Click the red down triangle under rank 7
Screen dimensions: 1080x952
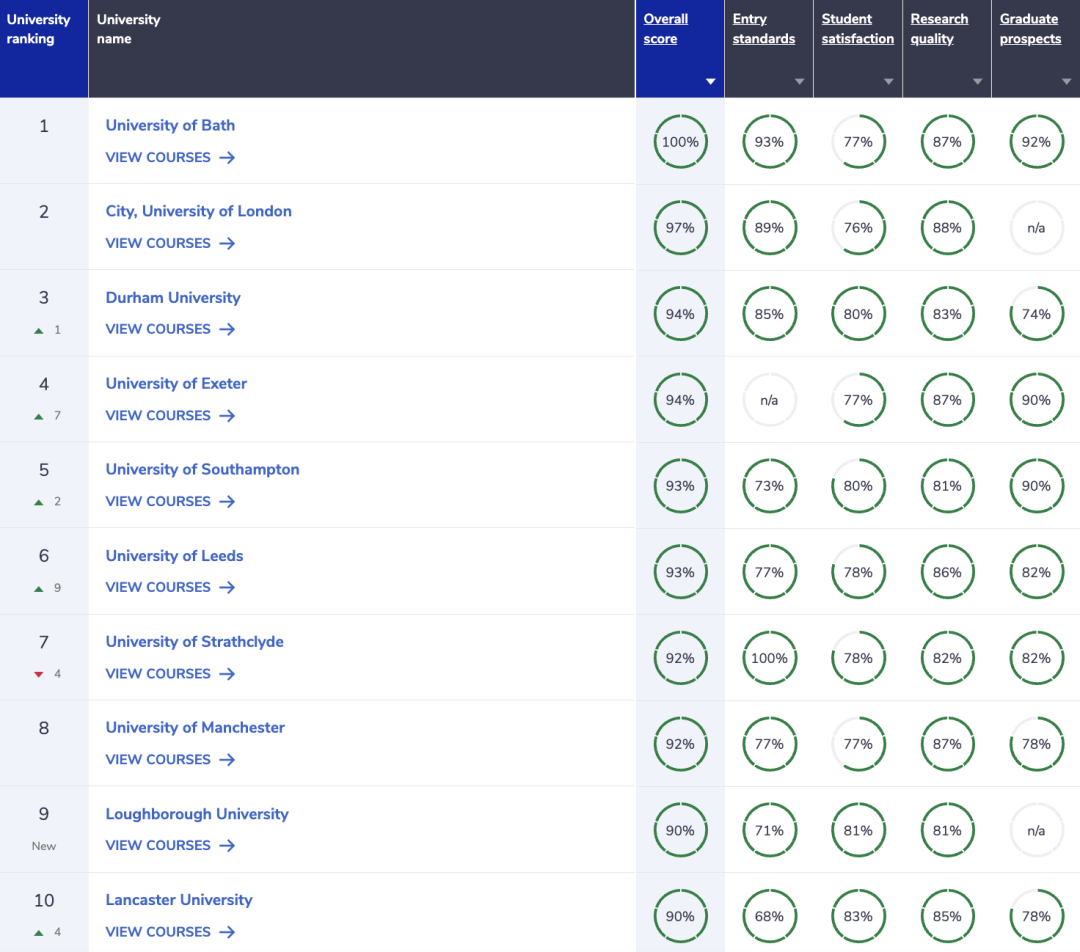click(x=39, y=674)
